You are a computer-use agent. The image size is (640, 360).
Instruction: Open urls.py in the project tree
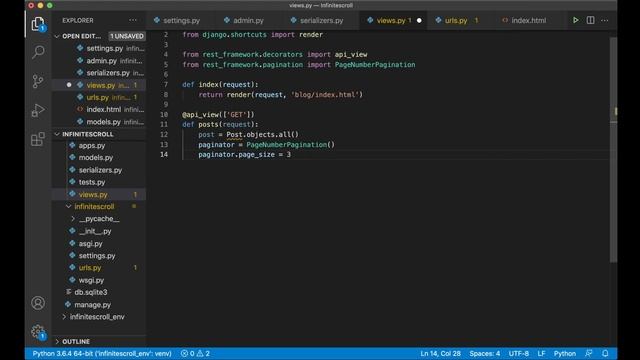pos(99,268)
